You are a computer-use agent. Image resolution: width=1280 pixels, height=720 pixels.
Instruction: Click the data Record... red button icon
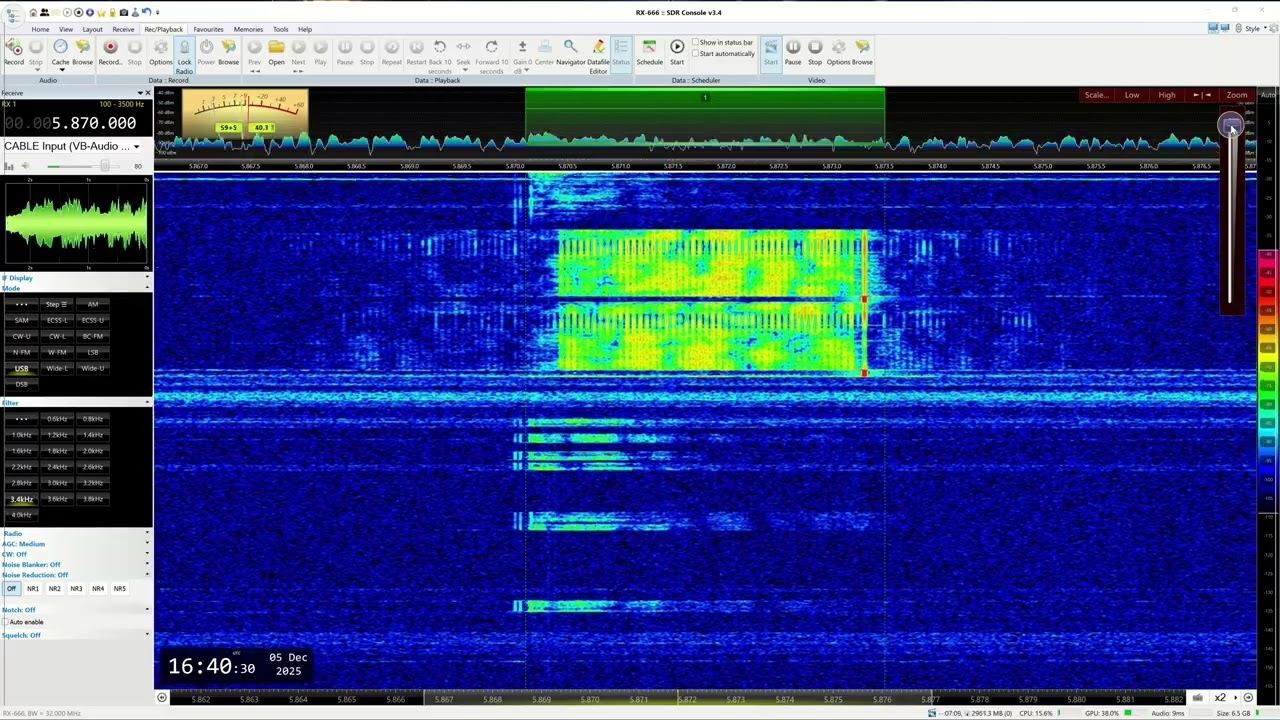point(110,47)
